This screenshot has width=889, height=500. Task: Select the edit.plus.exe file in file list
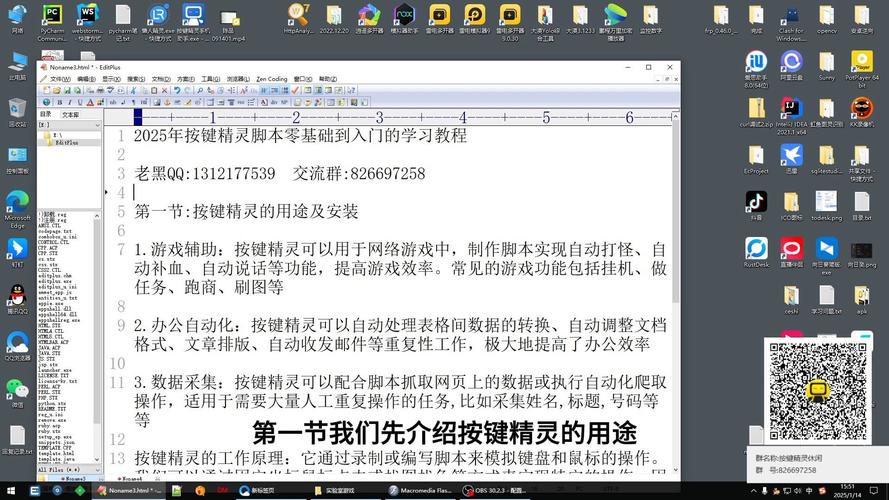[55, 281]
